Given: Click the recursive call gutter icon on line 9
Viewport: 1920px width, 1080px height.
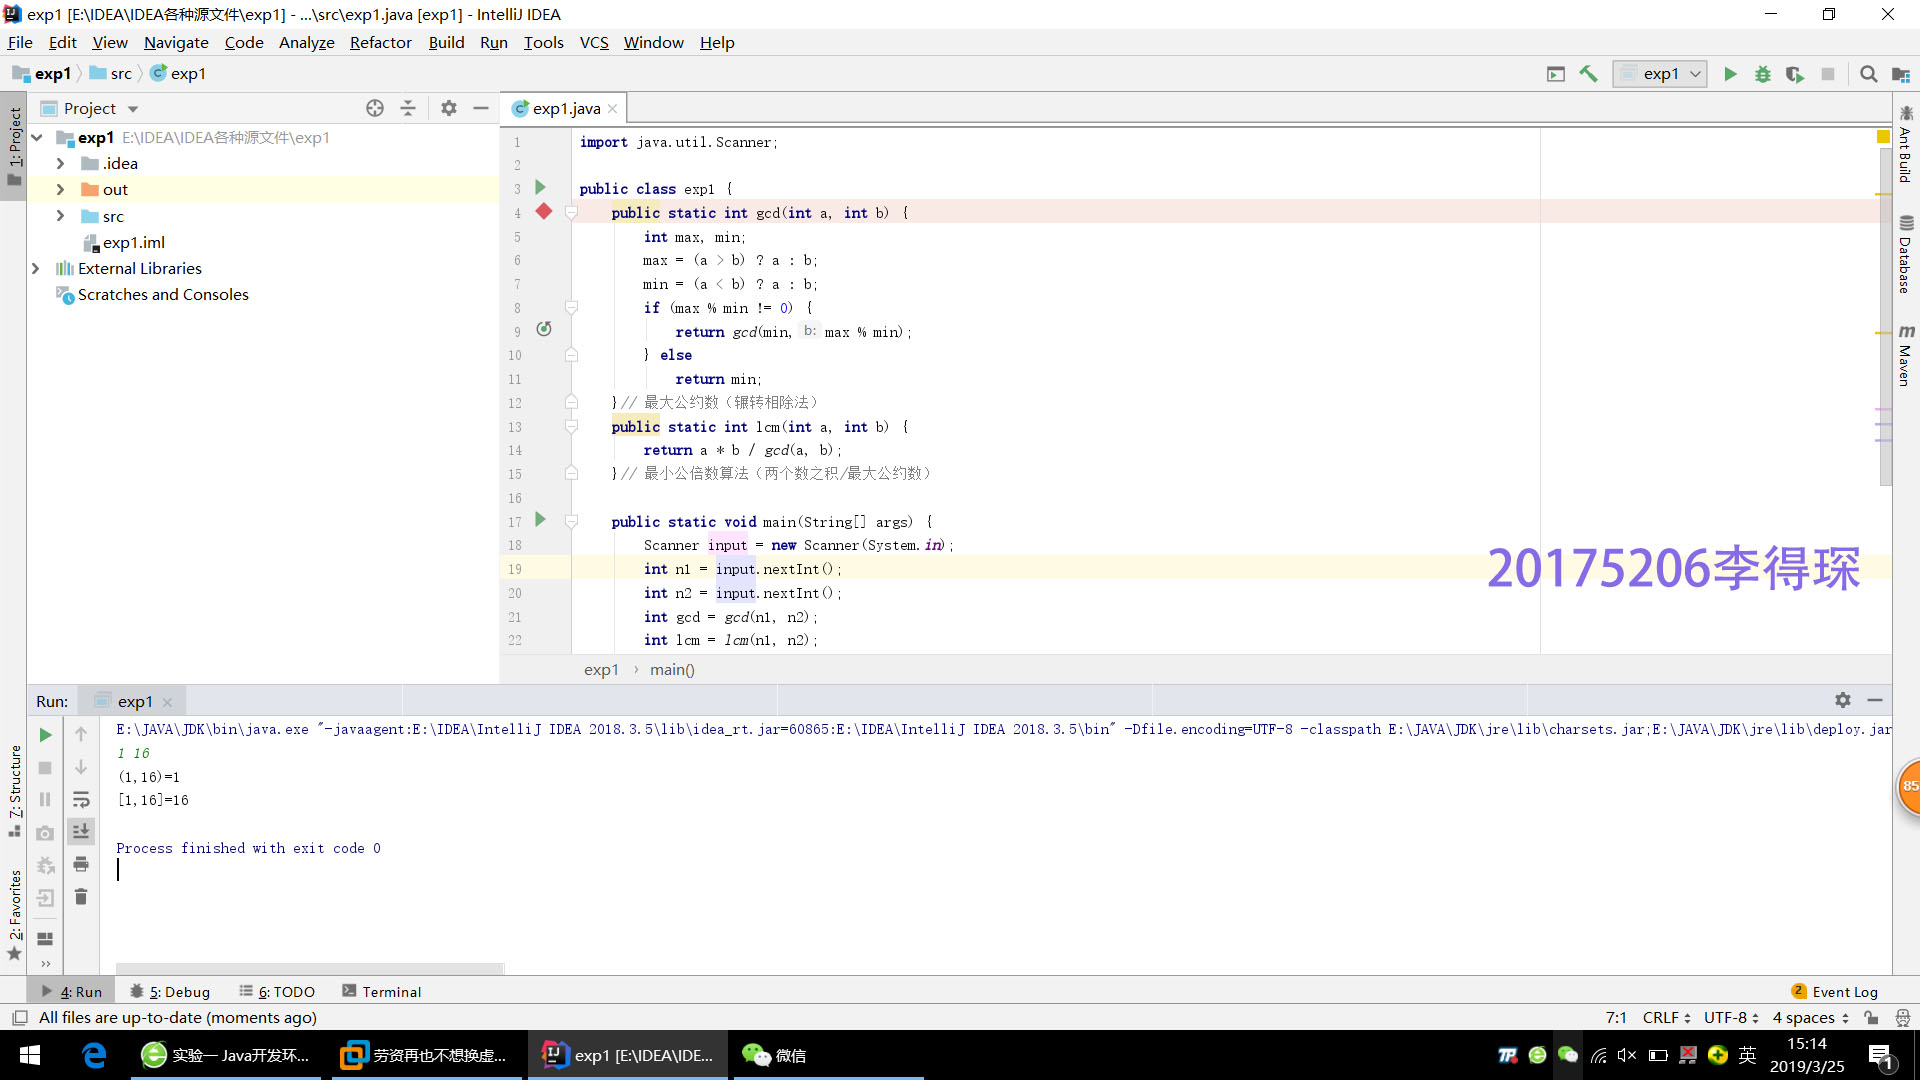Looking at the screenshot, I should pos(544,330).
